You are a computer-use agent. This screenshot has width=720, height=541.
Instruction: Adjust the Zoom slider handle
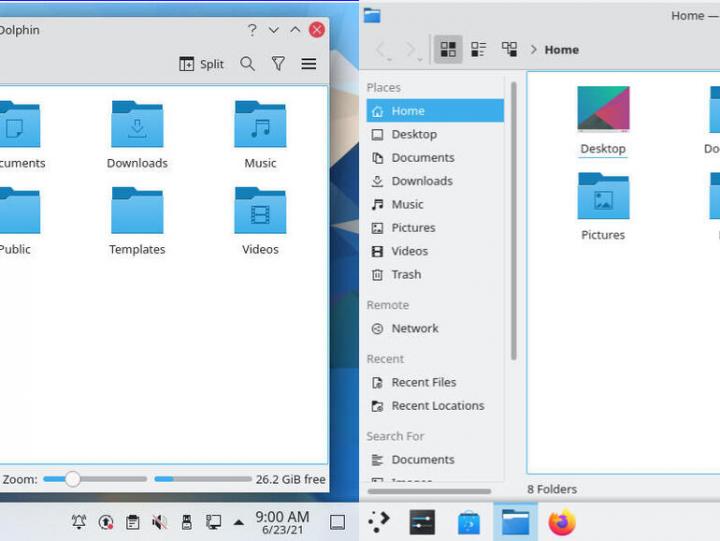pyautogui.click(x=72, y=479)
